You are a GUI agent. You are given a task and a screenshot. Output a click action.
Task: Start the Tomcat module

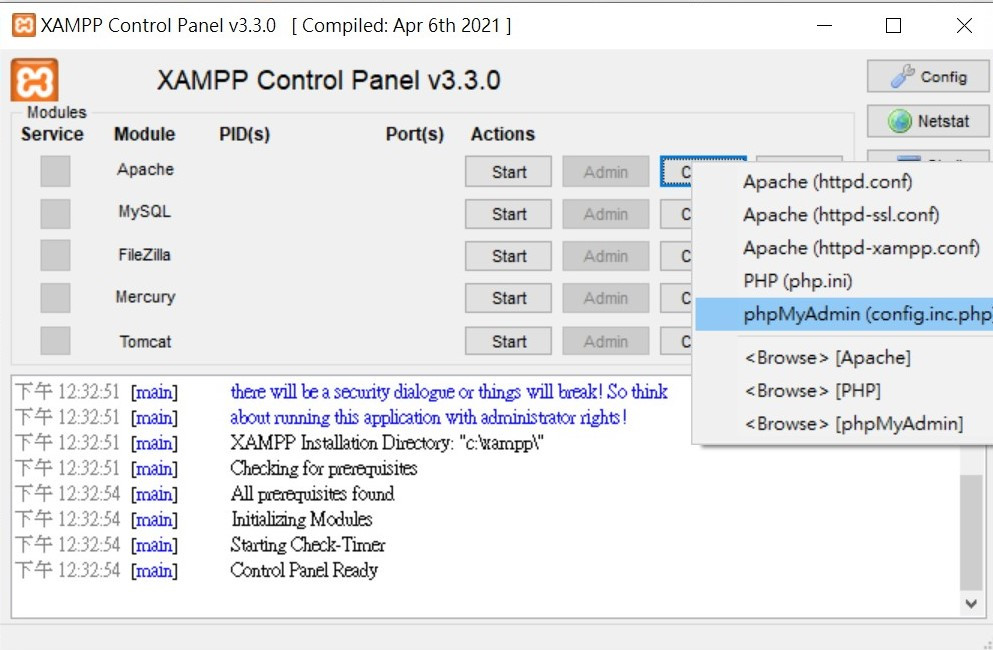click(509, 341)
